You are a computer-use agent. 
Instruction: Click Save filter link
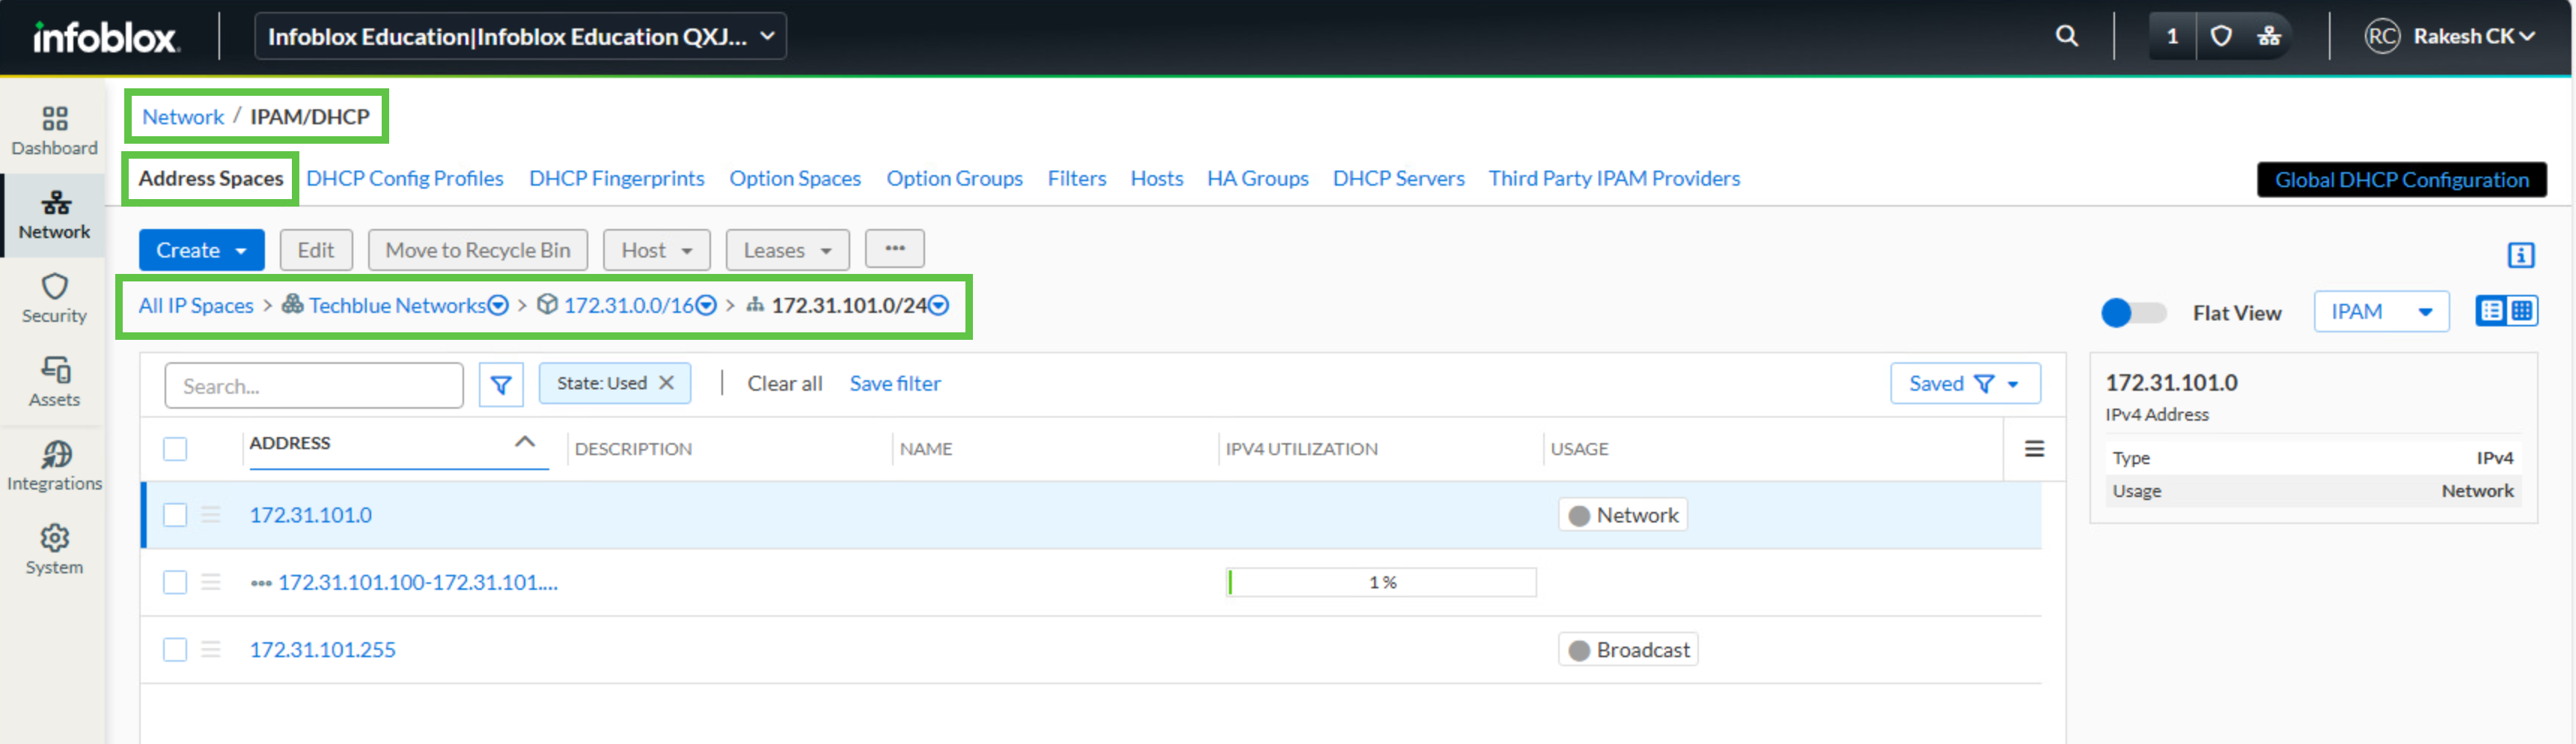pyautogui.click(x=895, y=384)
